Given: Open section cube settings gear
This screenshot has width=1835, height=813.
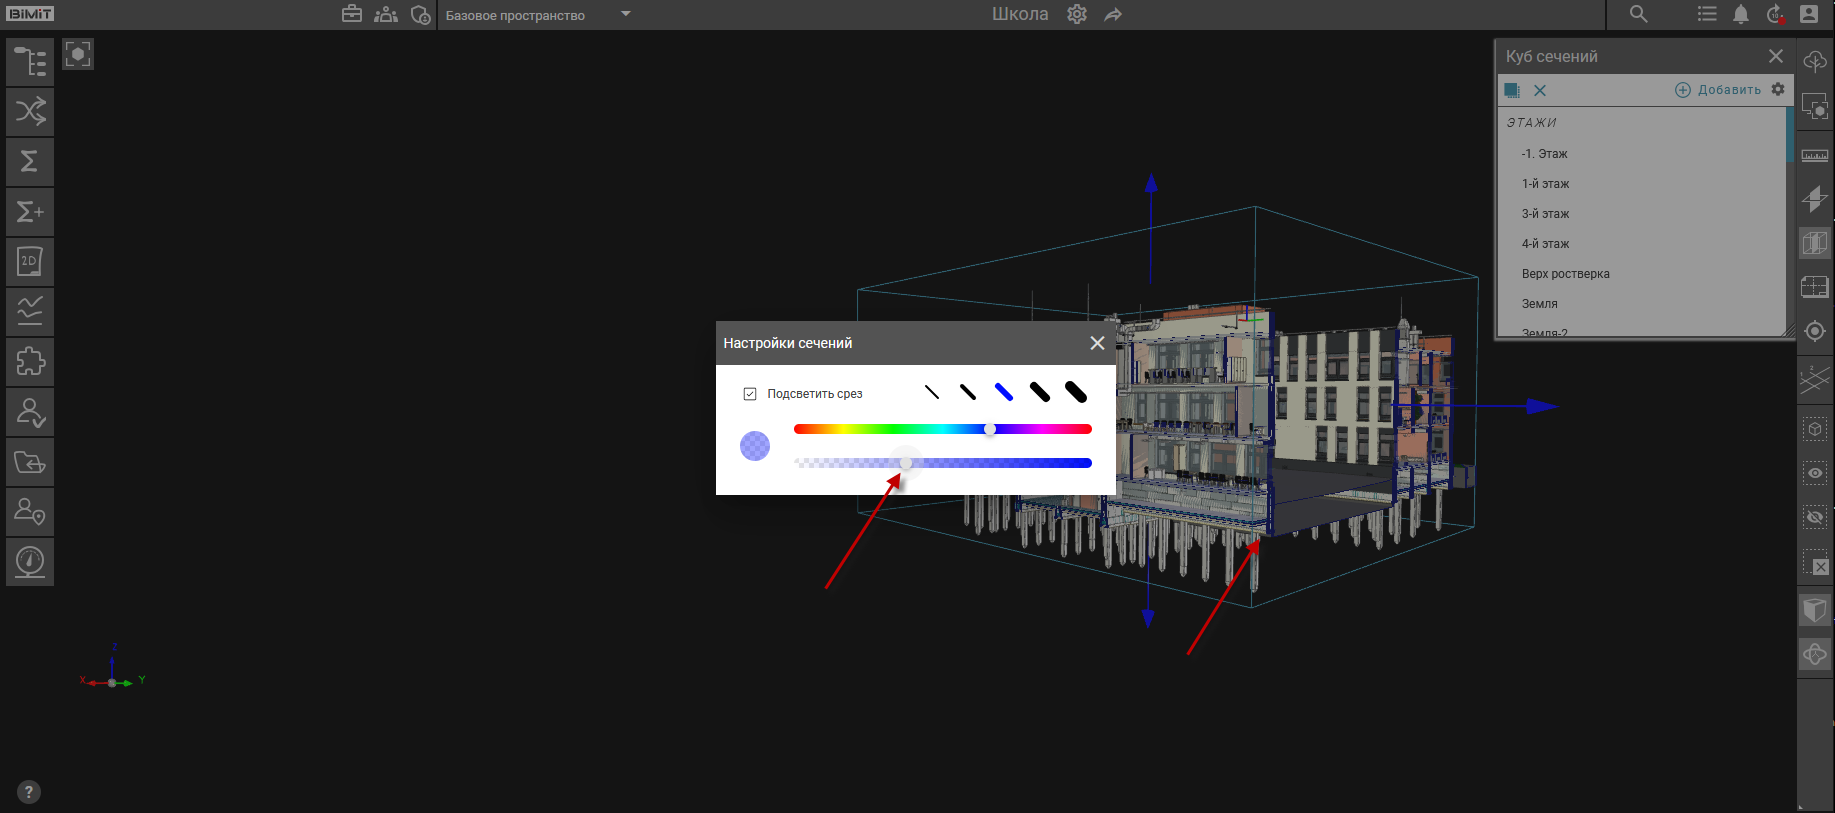Looking at the screenshot, I should tap(1777, 89).
